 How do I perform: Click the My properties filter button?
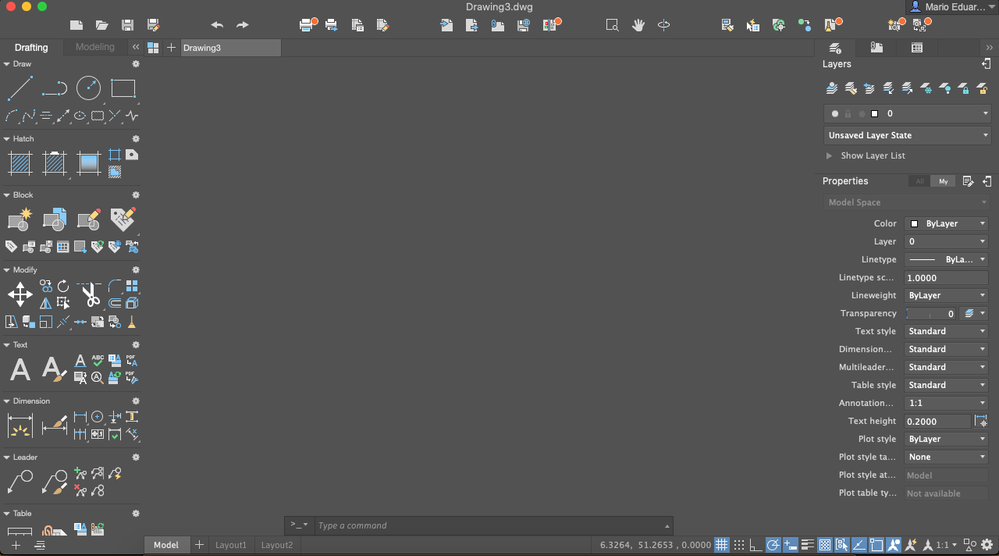[943, 182]
